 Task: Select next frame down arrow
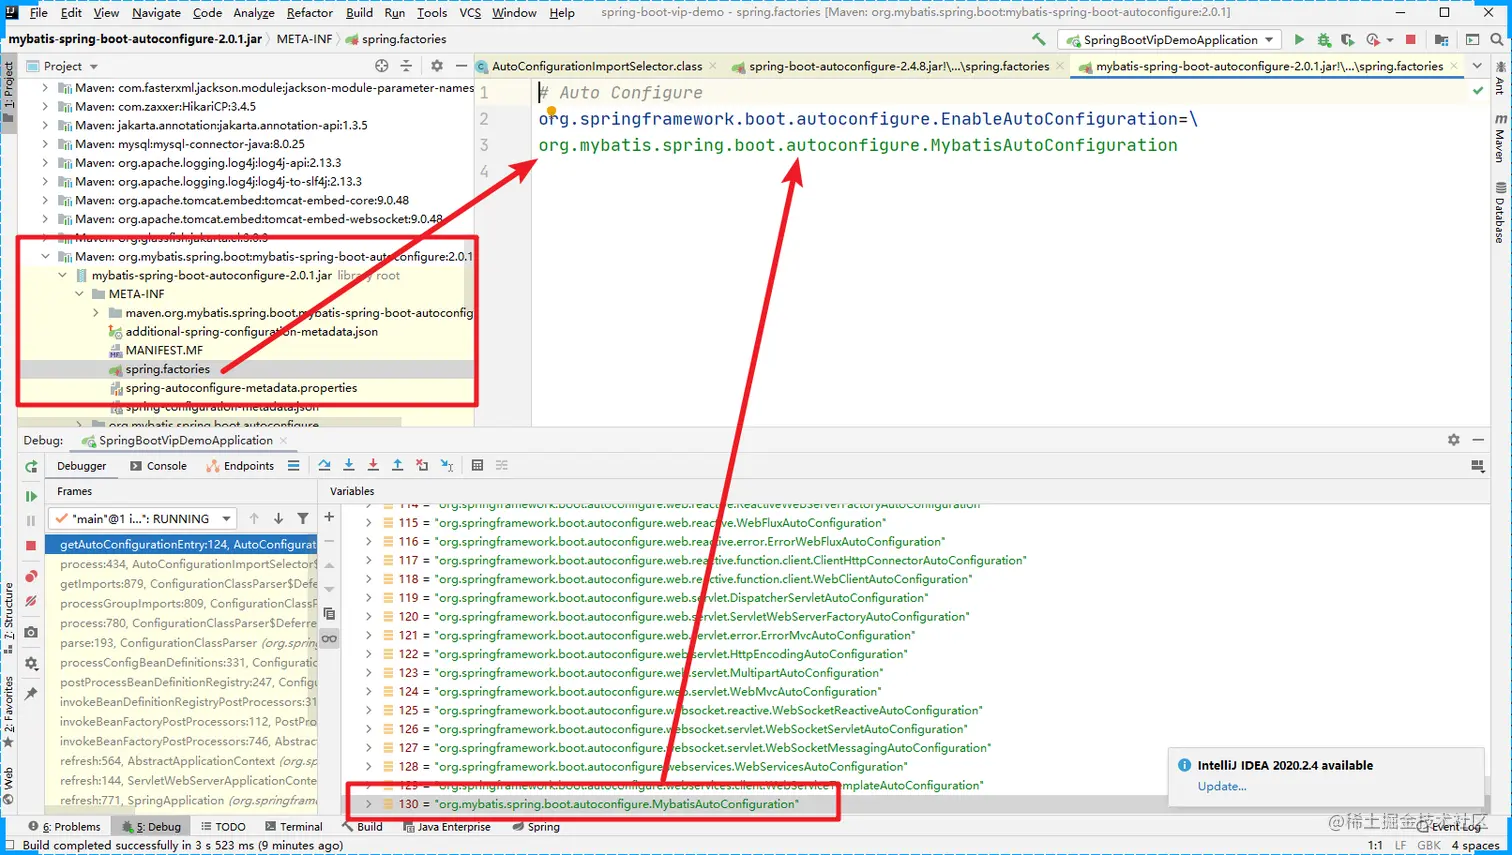click(278, 519)
